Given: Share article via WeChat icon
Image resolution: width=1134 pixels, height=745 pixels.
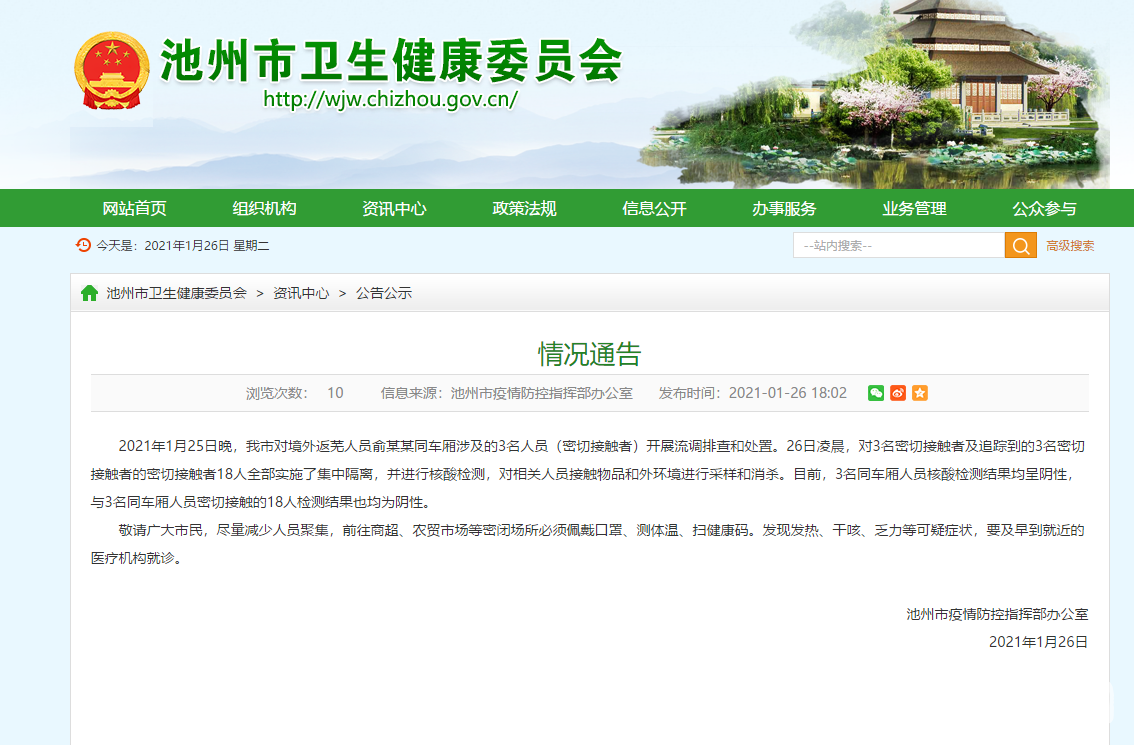Looking at the screenshot, I should (x=876, y=393).
